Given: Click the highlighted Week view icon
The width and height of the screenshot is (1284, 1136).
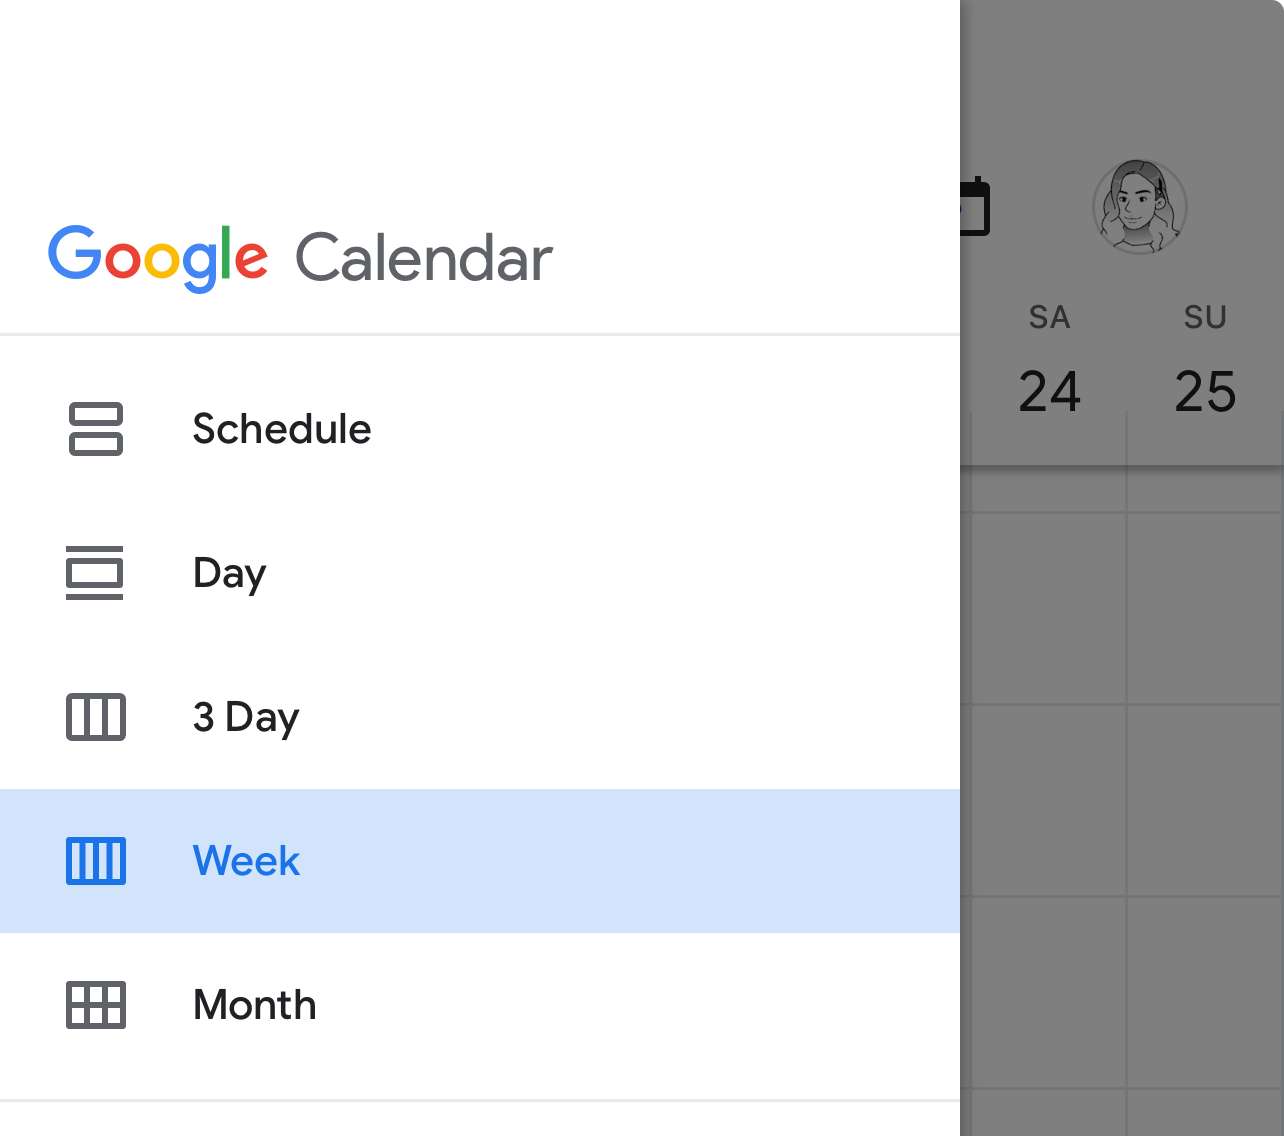Looking at the screenshot, I should pyautogui.click(x=96, y=861).
